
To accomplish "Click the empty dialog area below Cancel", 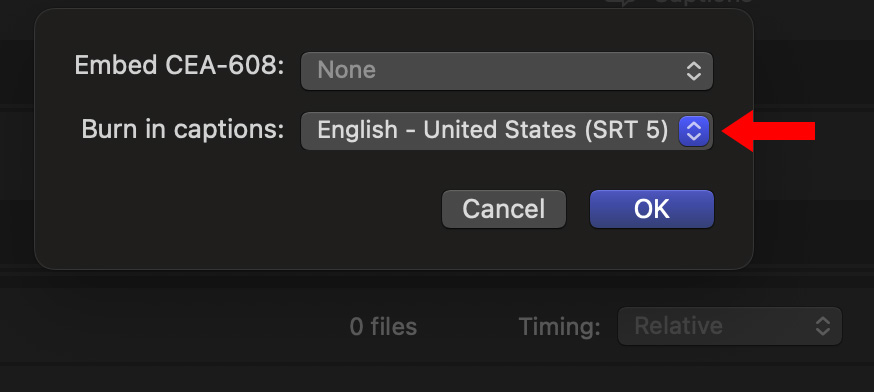I will (x=504, y=249).
